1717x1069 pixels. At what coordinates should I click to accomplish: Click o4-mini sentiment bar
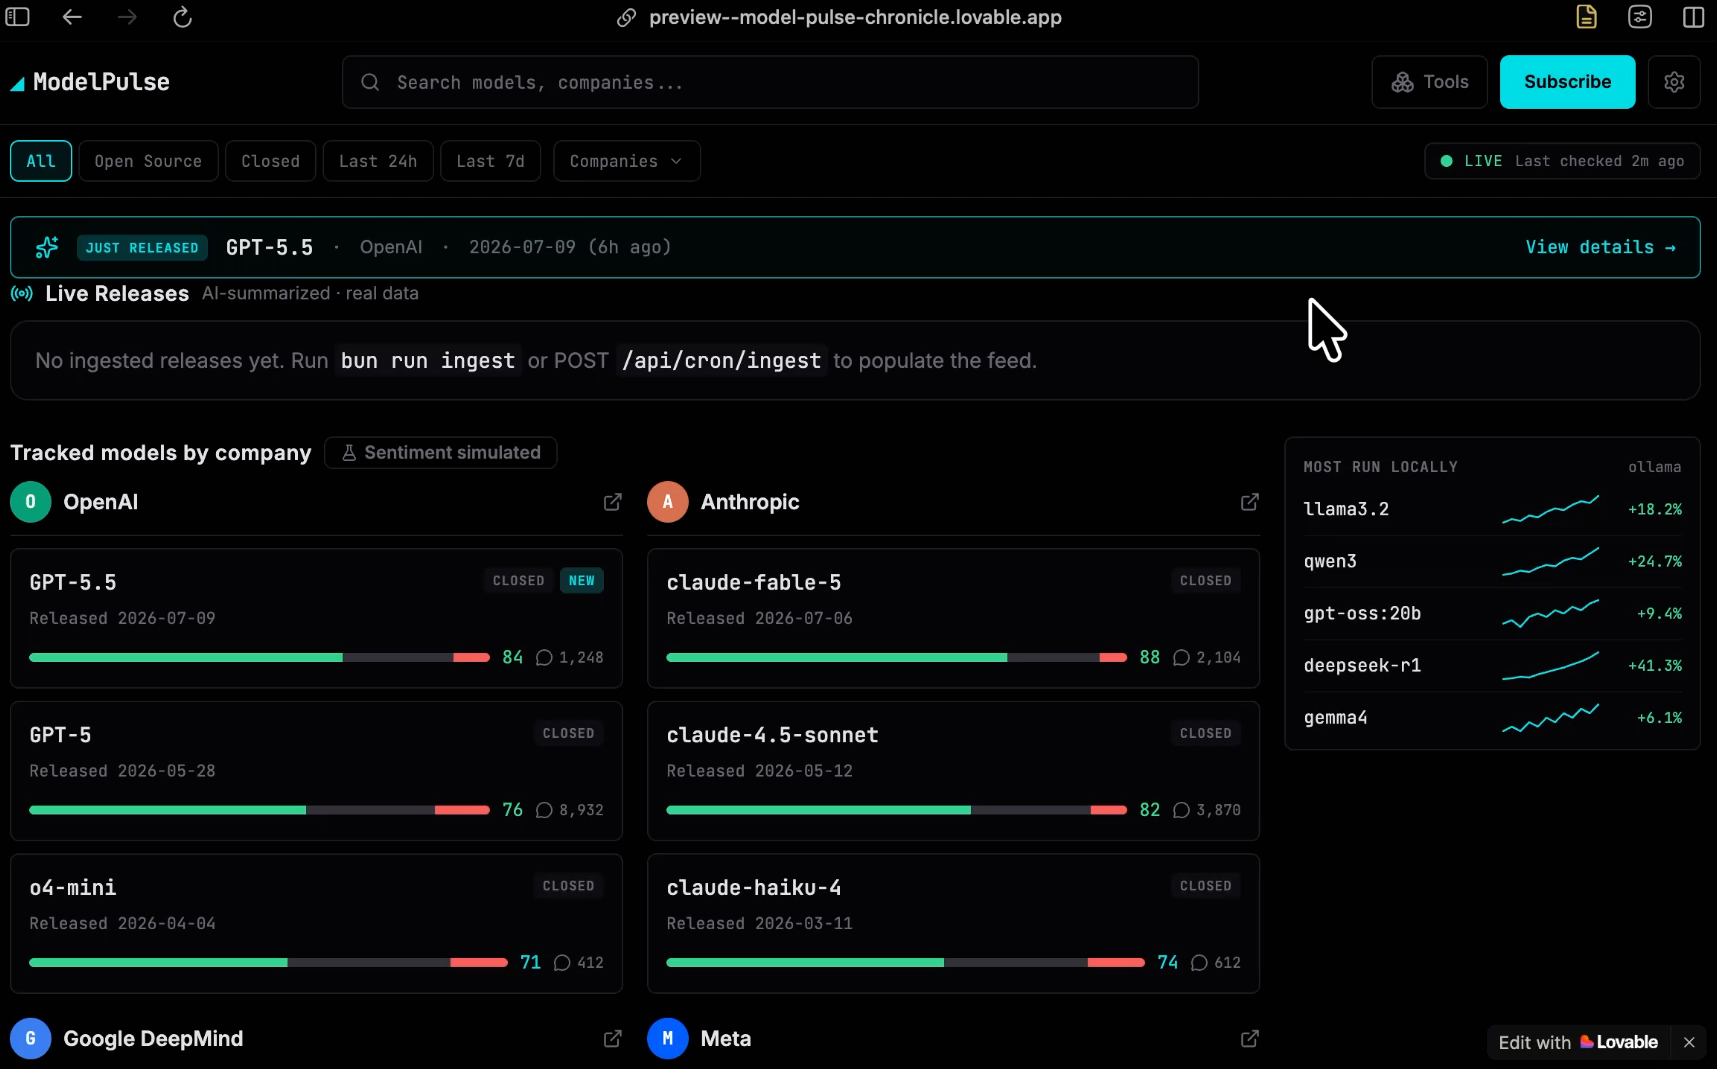point(268,963)
